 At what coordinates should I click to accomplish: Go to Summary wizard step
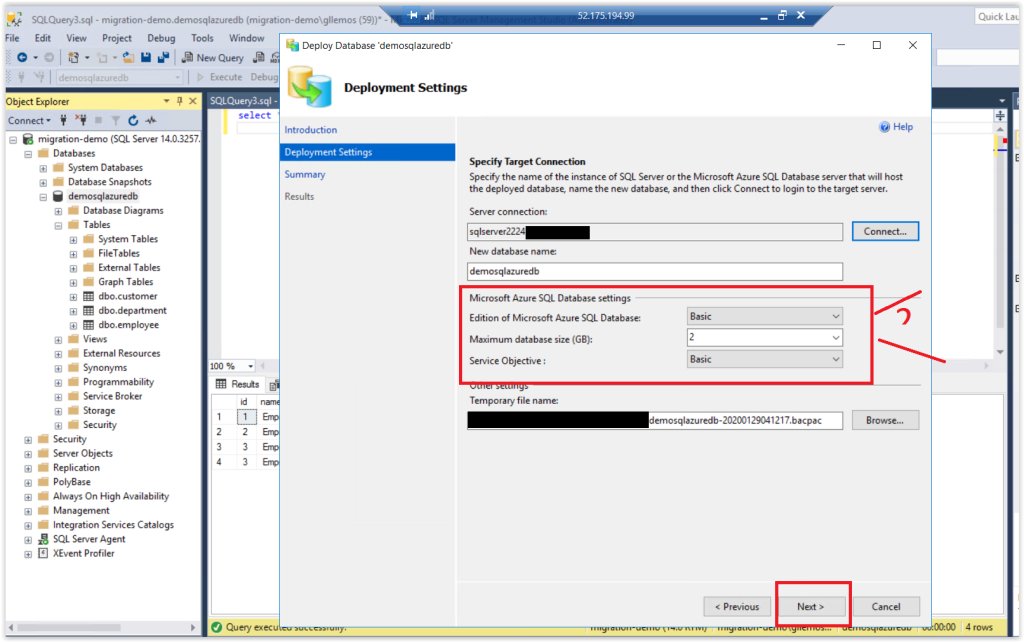pos(304,174)
